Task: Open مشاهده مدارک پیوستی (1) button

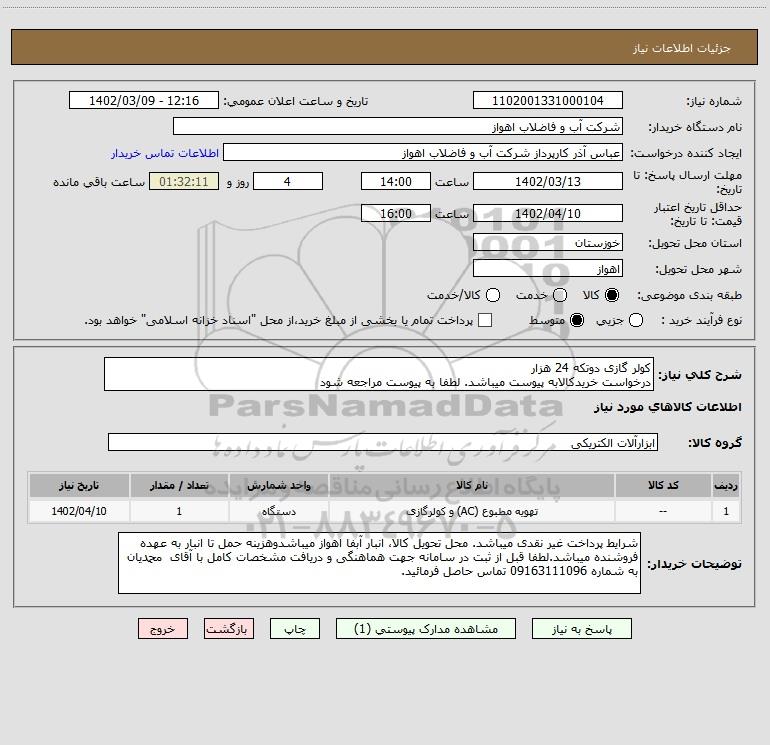Action: pyautogui.click(x=426, y=629)
